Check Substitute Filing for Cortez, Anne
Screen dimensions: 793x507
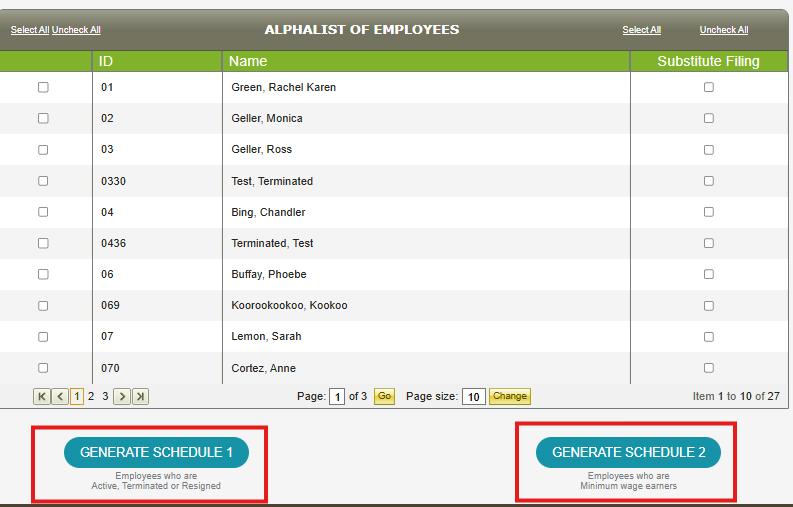pos(709,368)
